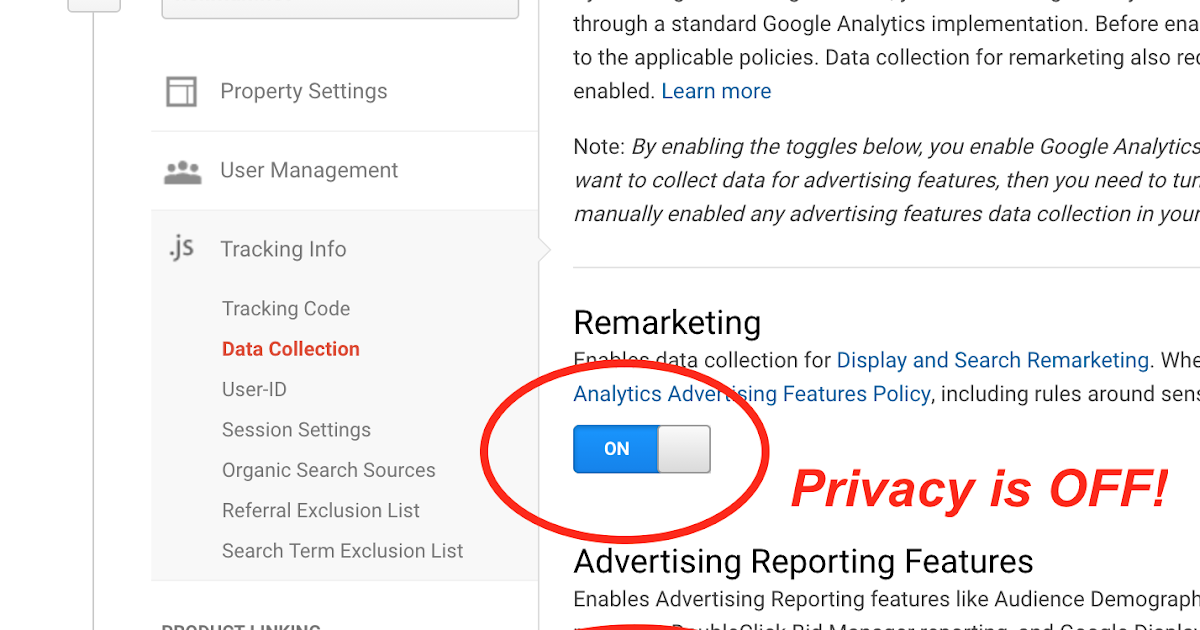Screen dimensions: 1200x630
Task: Click the User Management sidebar entry
Action: click(x=308, y=170)
